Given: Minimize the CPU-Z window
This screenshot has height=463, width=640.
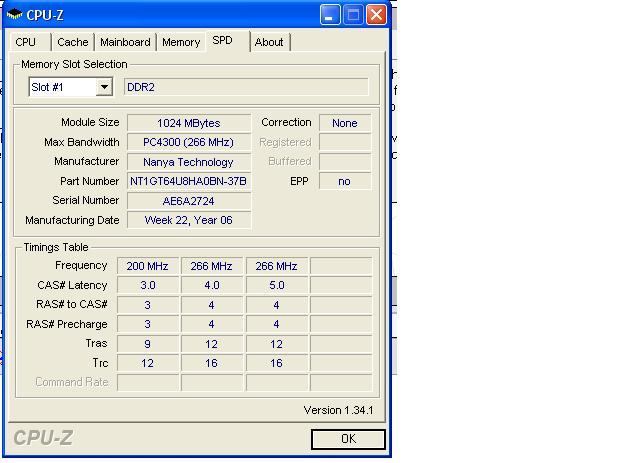Looking at the screenshot, I should pyautogui.click(x=329, y=15).
